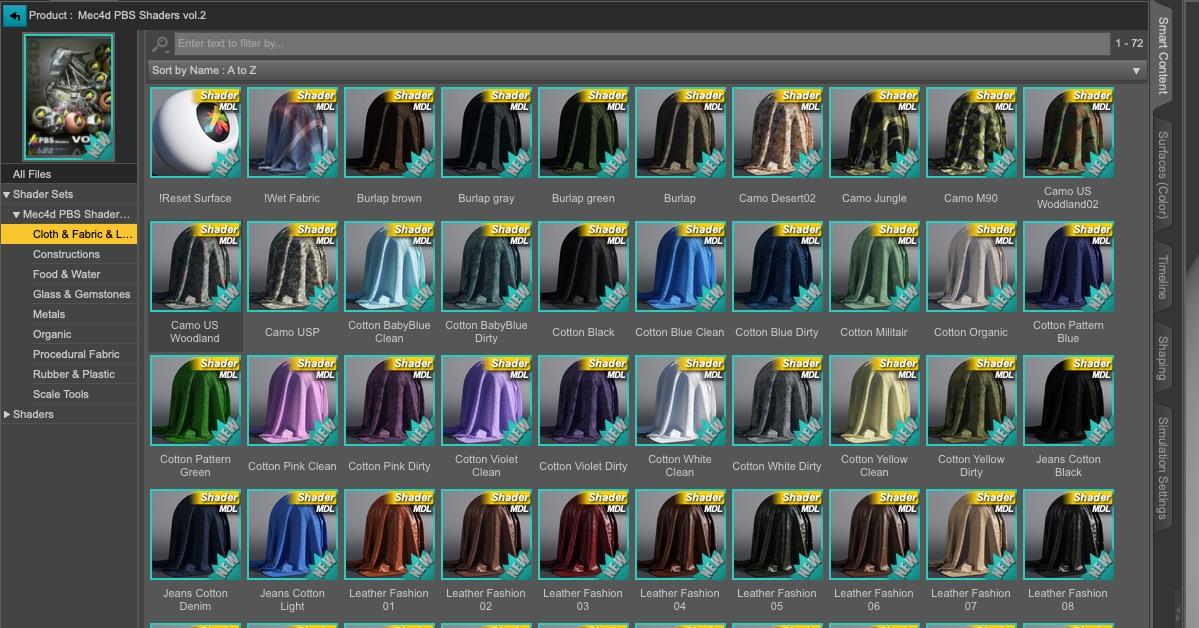Select the !Wet Fabric shader icon
Viewport: 1199px width, 628px height.
coord(292,132)
